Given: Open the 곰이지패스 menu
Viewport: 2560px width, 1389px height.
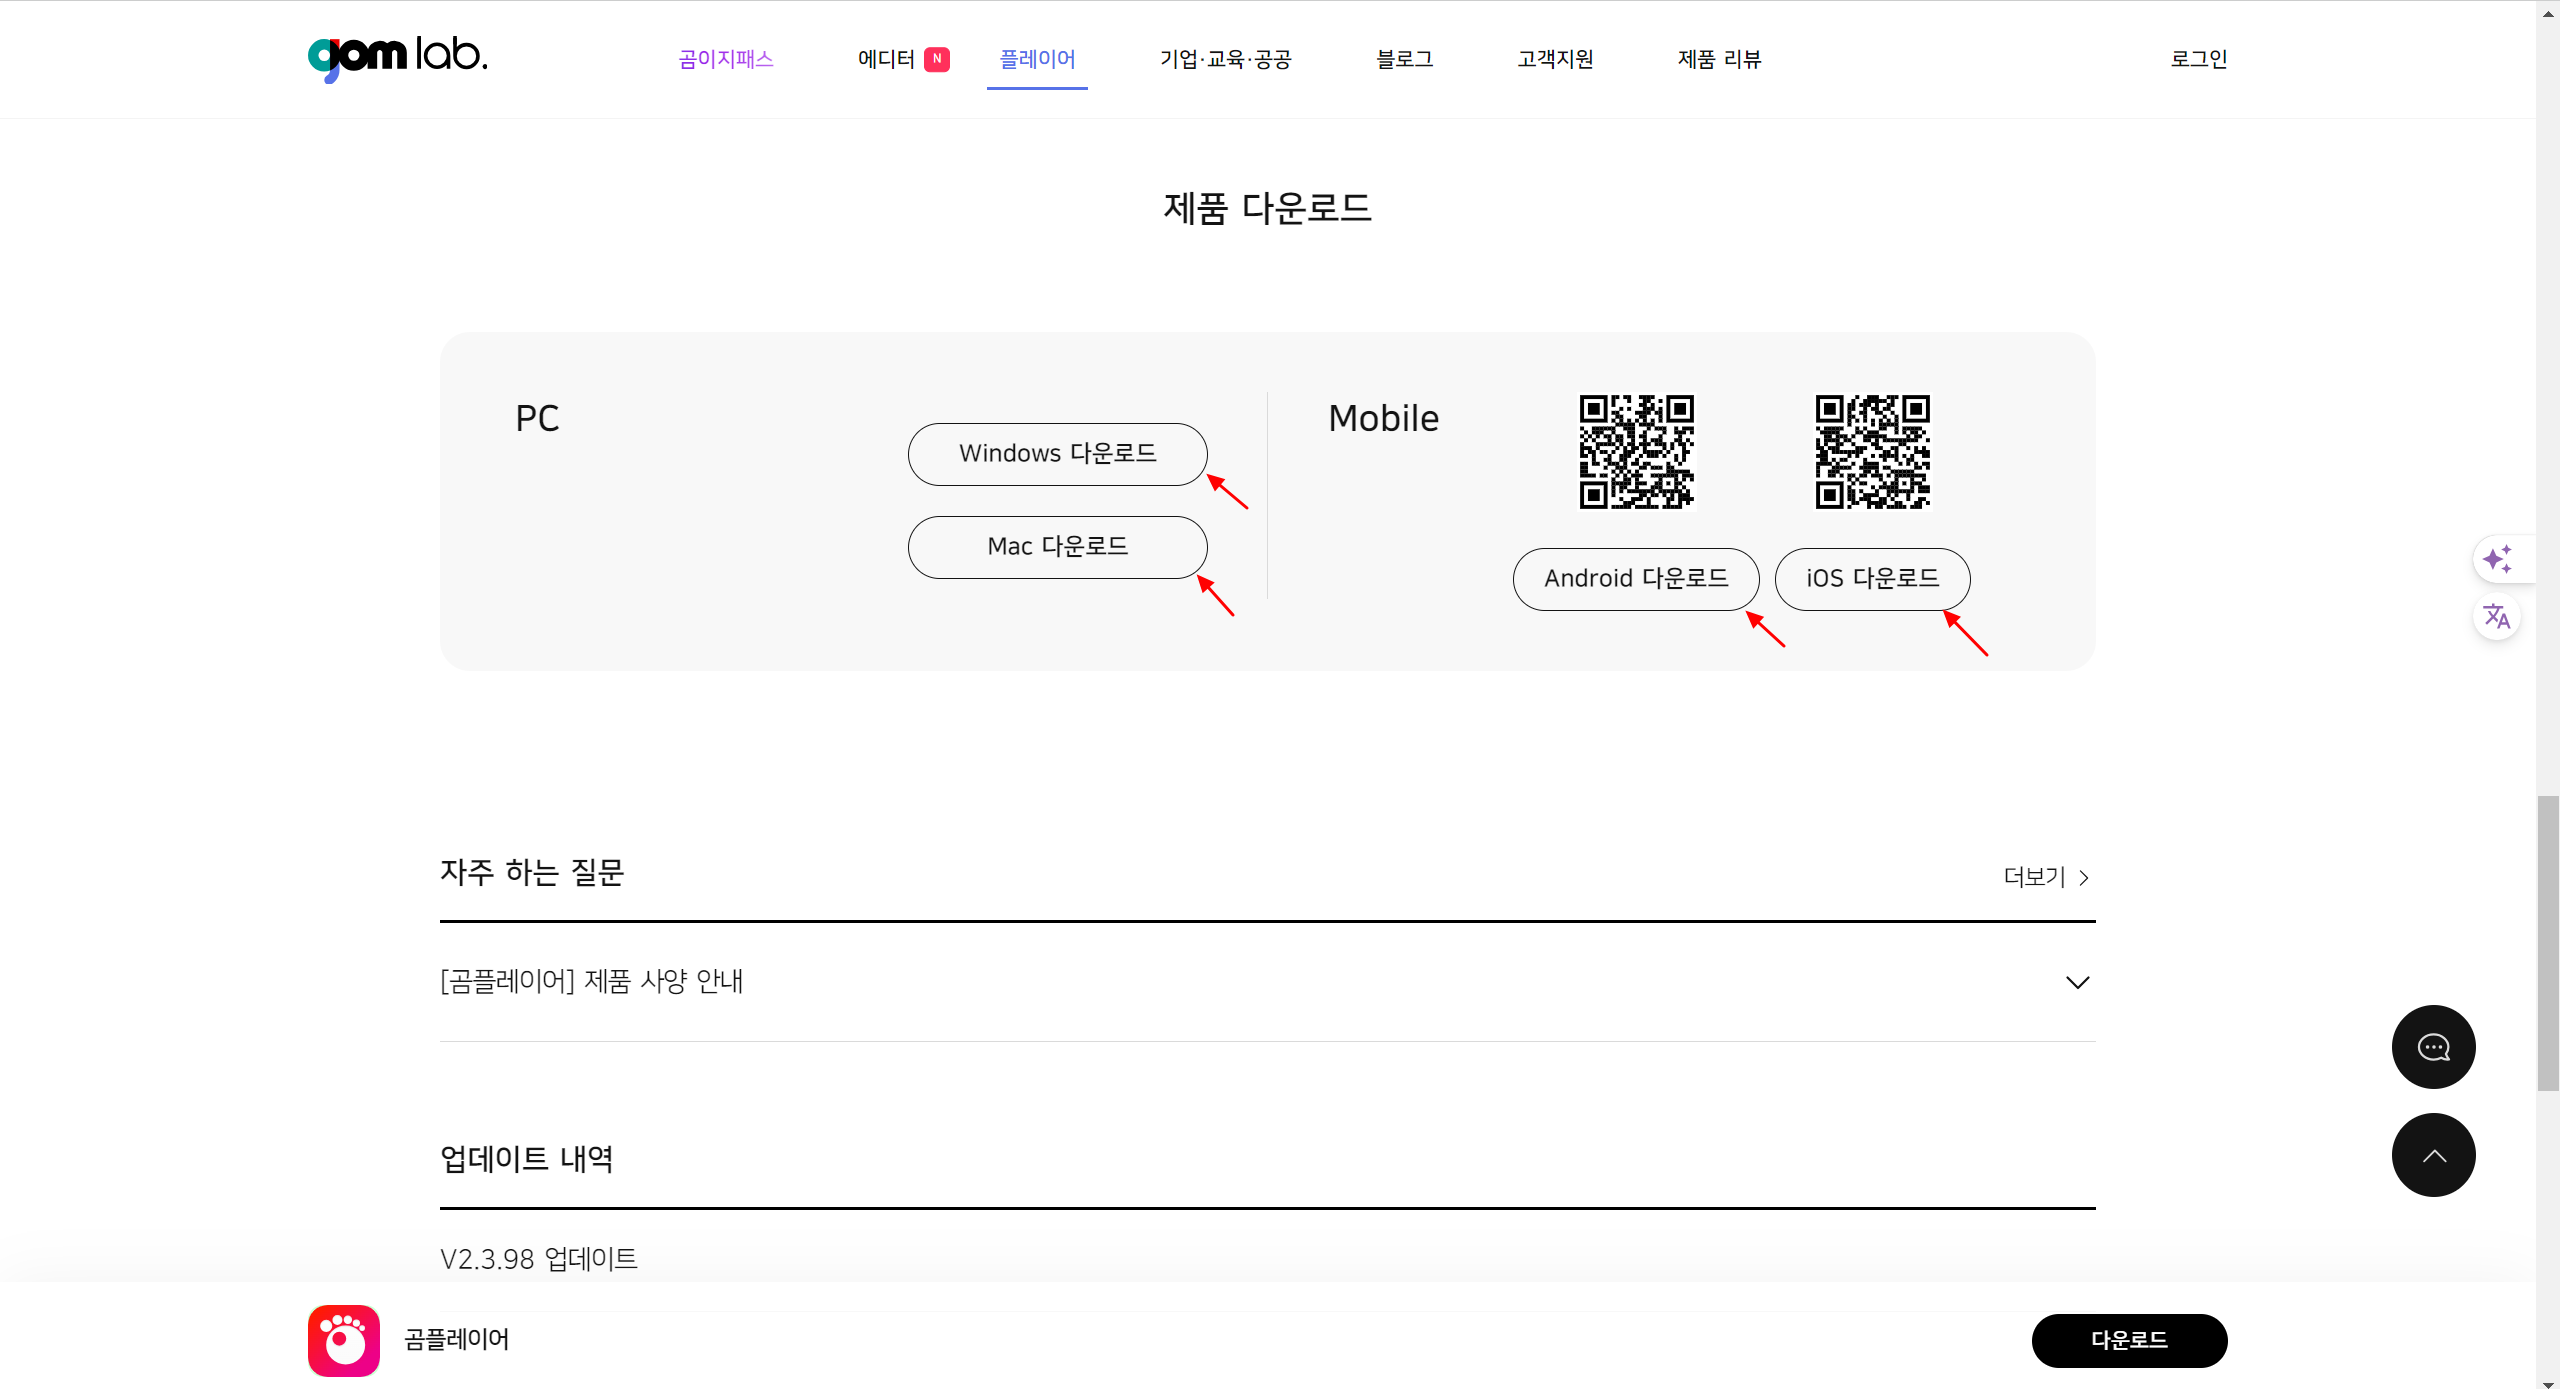Looking at the screenshot, I should [x=726, y=59].
